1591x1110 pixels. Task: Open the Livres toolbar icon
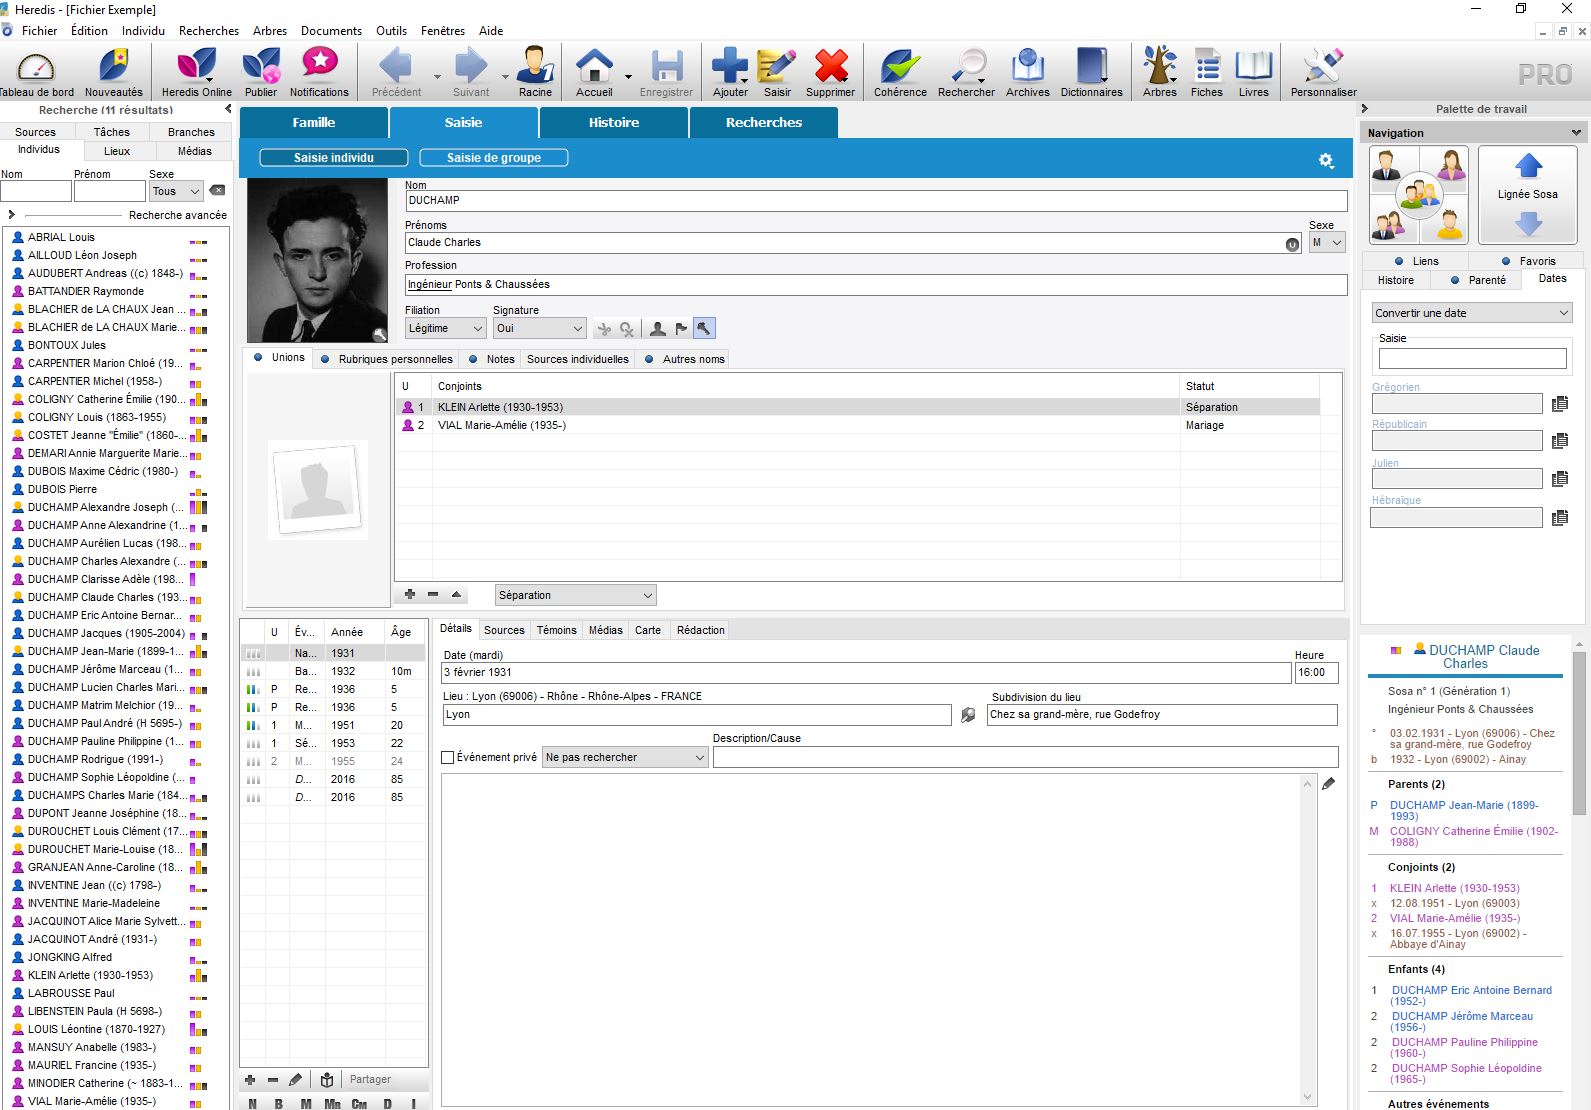click(1253, 73)
